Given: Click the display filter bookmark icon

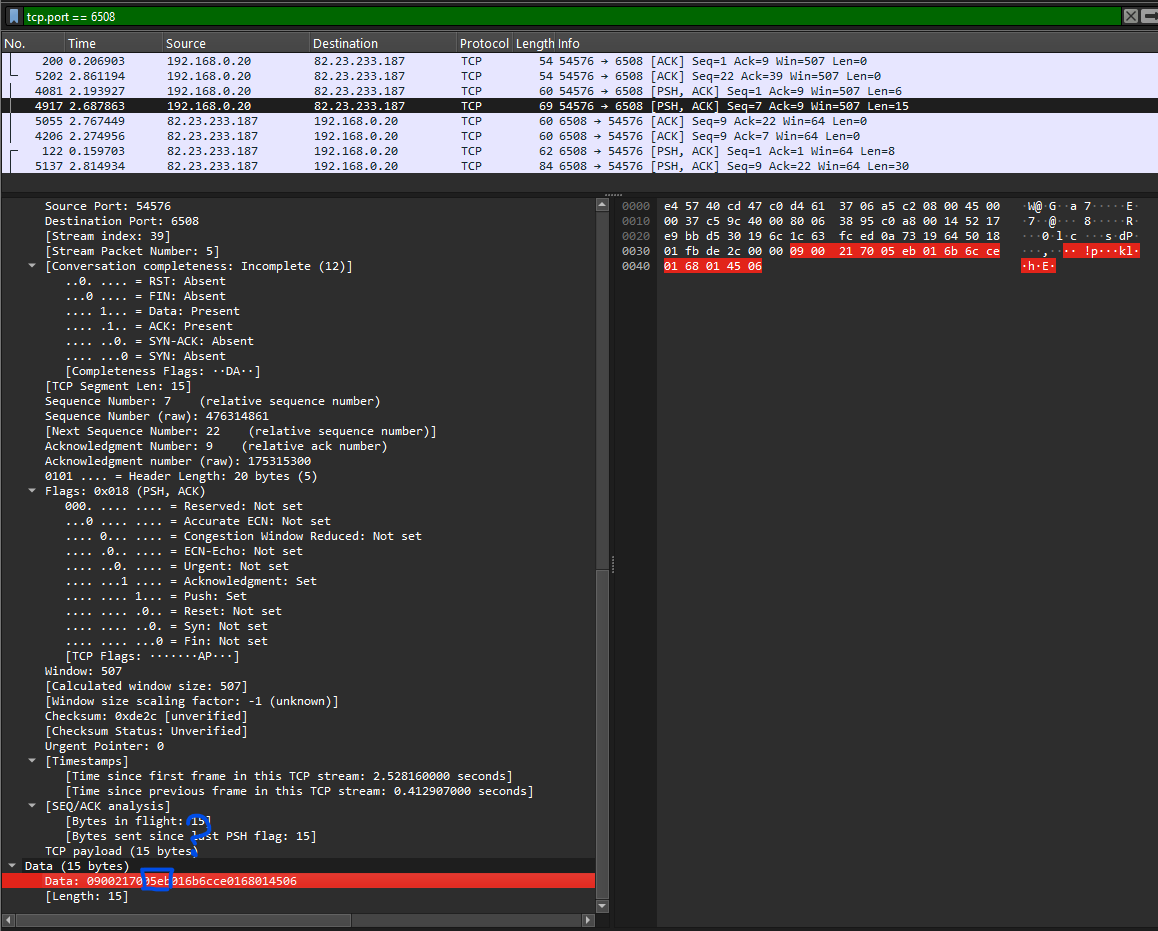Looking at the screenshot, I should click(x=13, y=16).
